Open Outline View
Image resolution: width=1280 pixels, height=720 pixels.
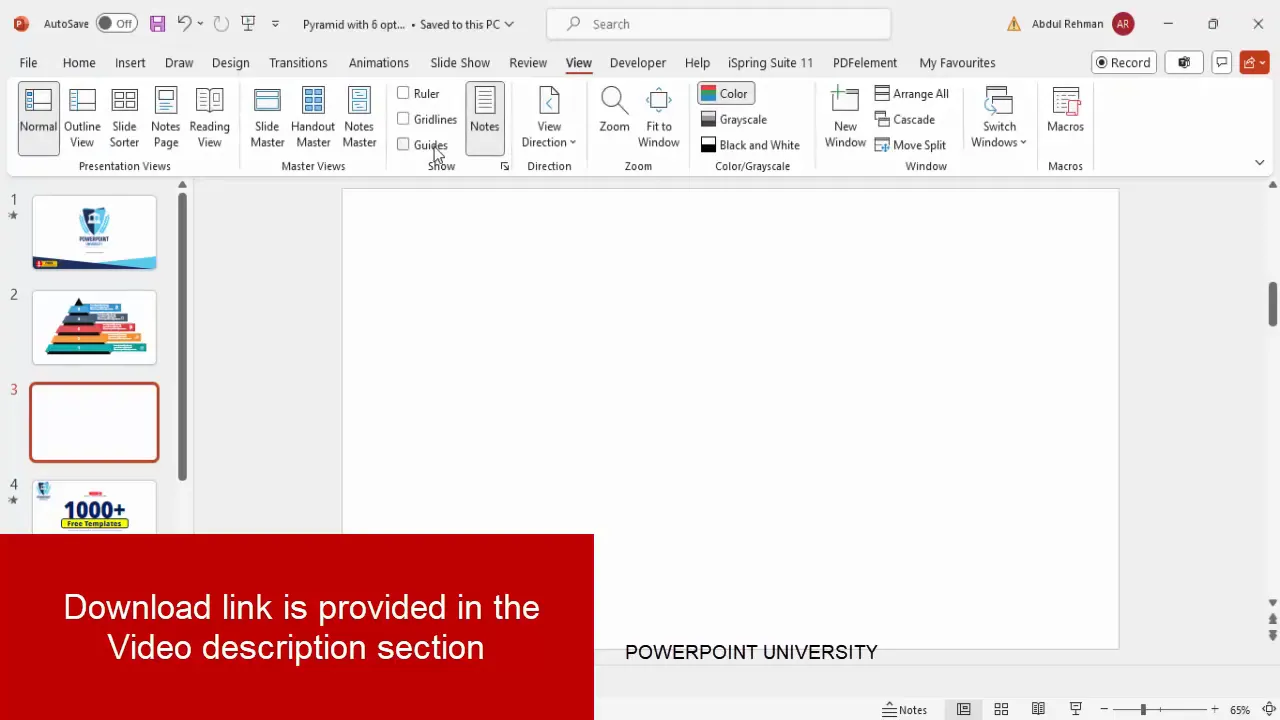[82, 118]
